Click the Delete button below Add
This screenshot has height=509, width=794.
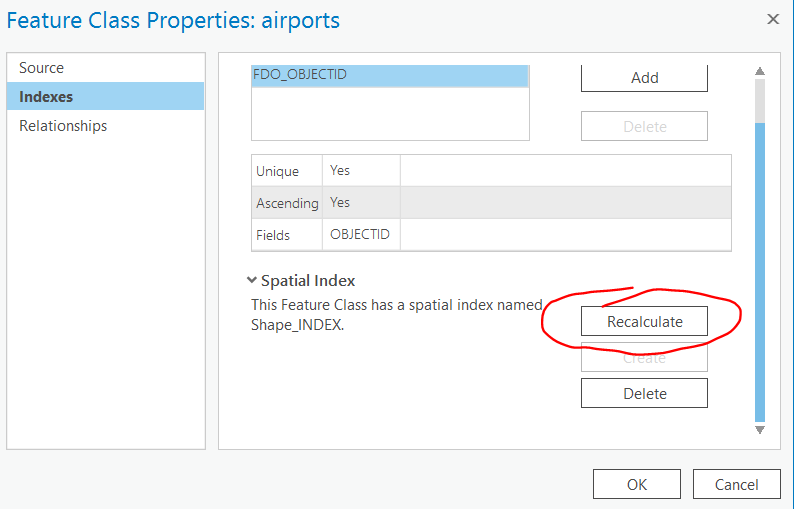644,127
